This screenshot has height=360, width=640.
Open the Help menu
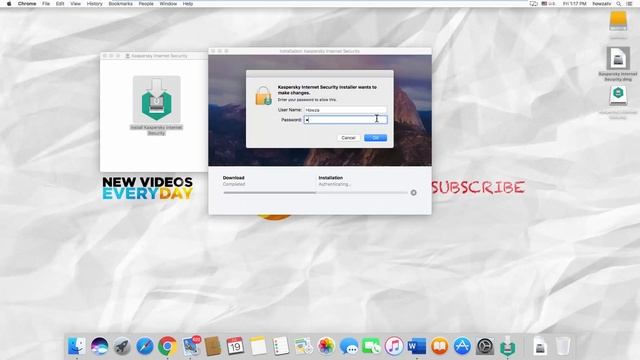point(188,4)
